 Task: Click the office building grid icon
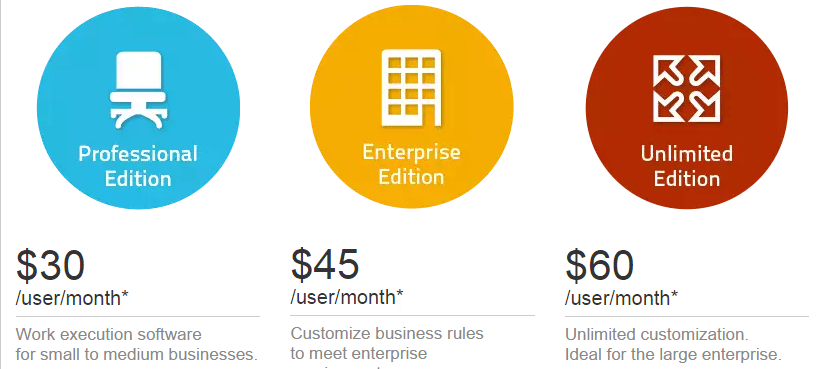(x=411, y=88)
